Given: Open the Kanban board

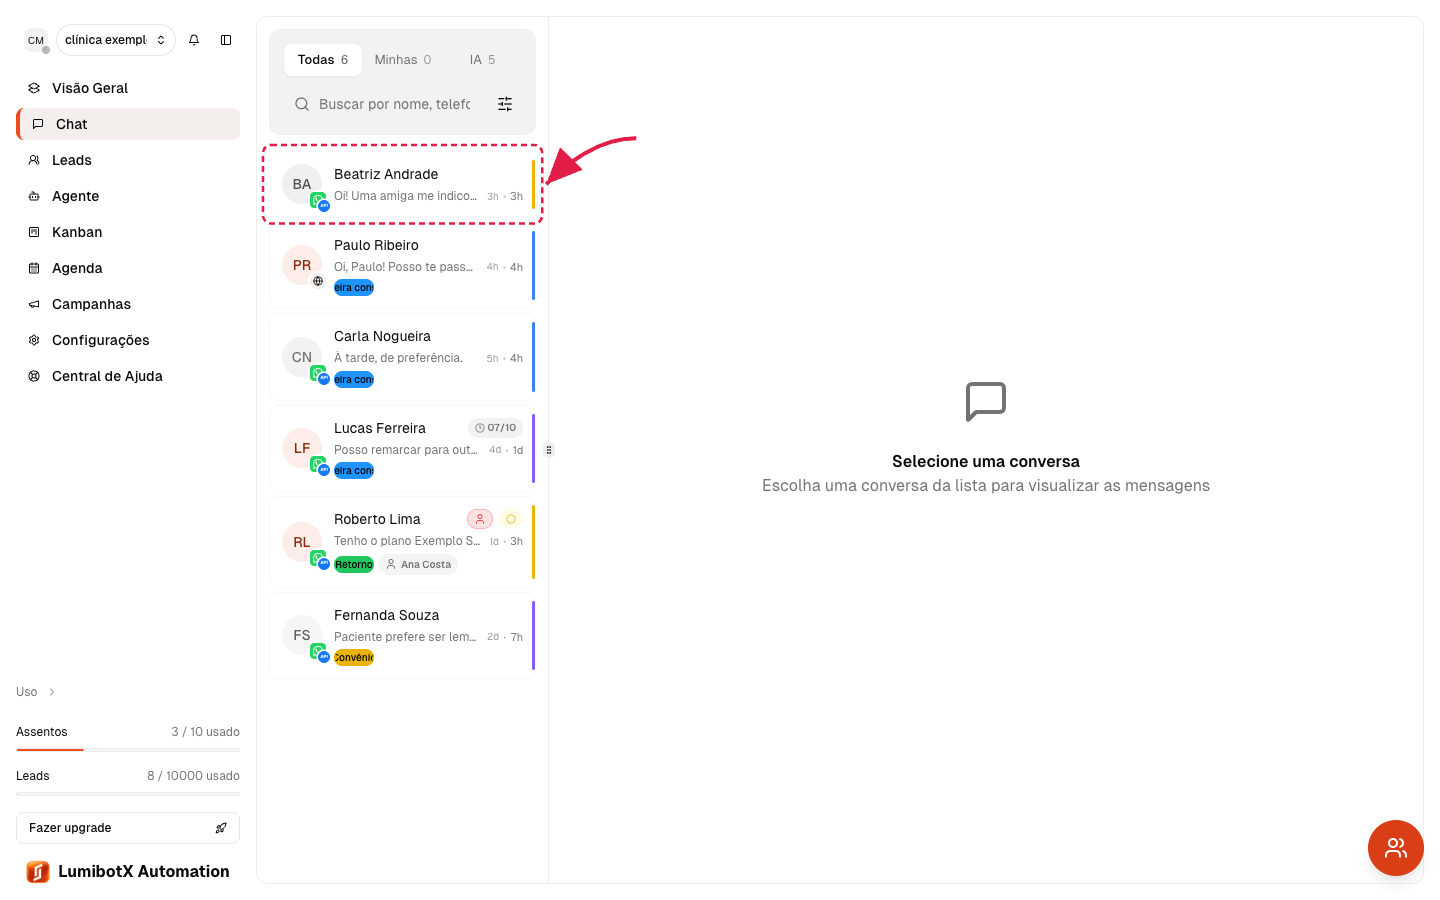Looking at the screenshot, I should click(x=128, y=232).
